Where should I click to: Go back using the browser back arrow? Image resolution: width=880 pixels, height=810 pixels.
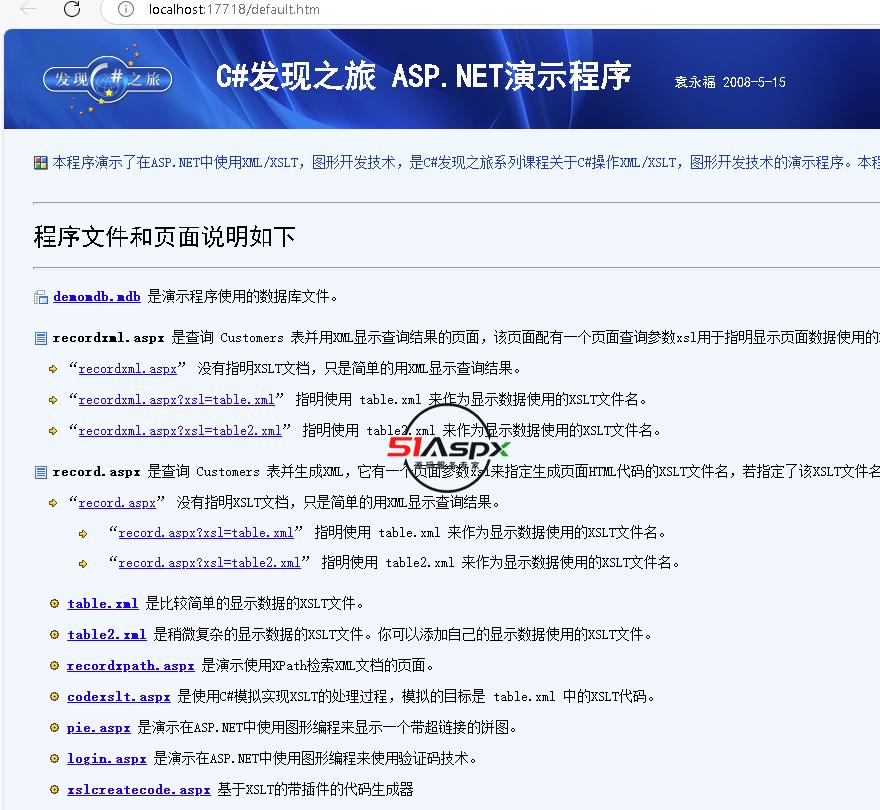click(x=27, y=9)
